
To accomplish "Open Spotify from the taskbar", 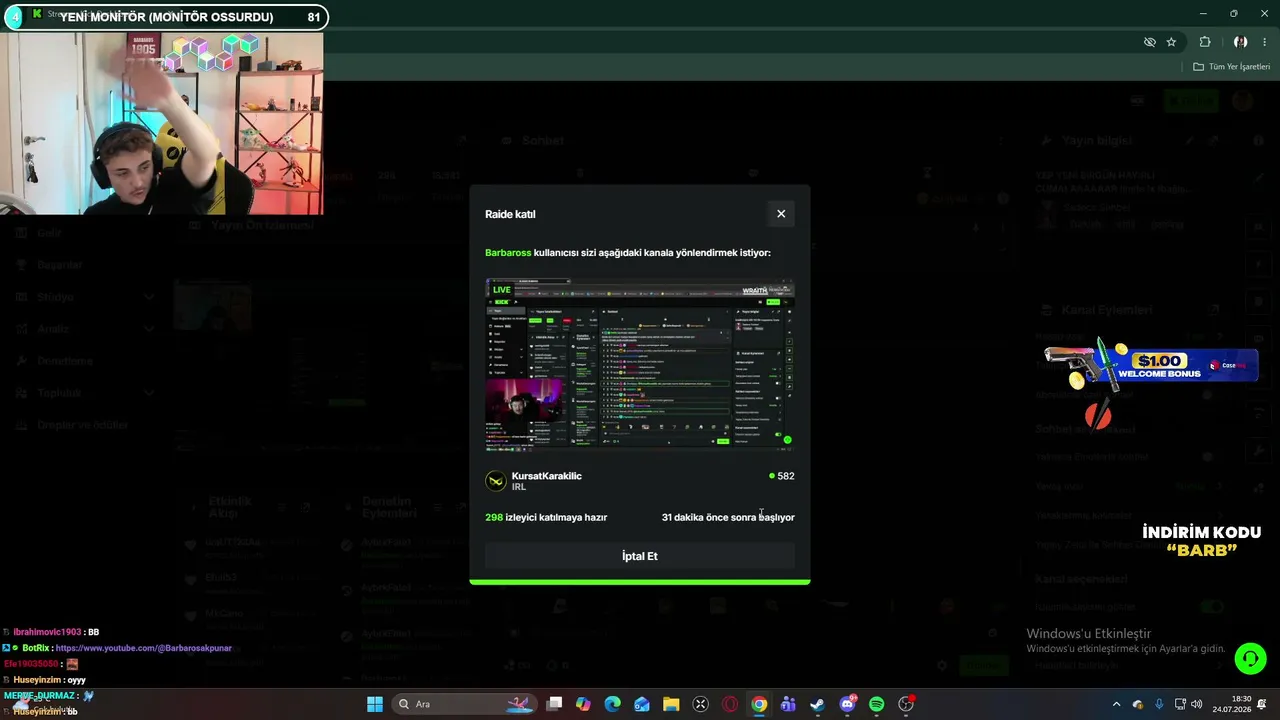I will [x=877, y=704].
